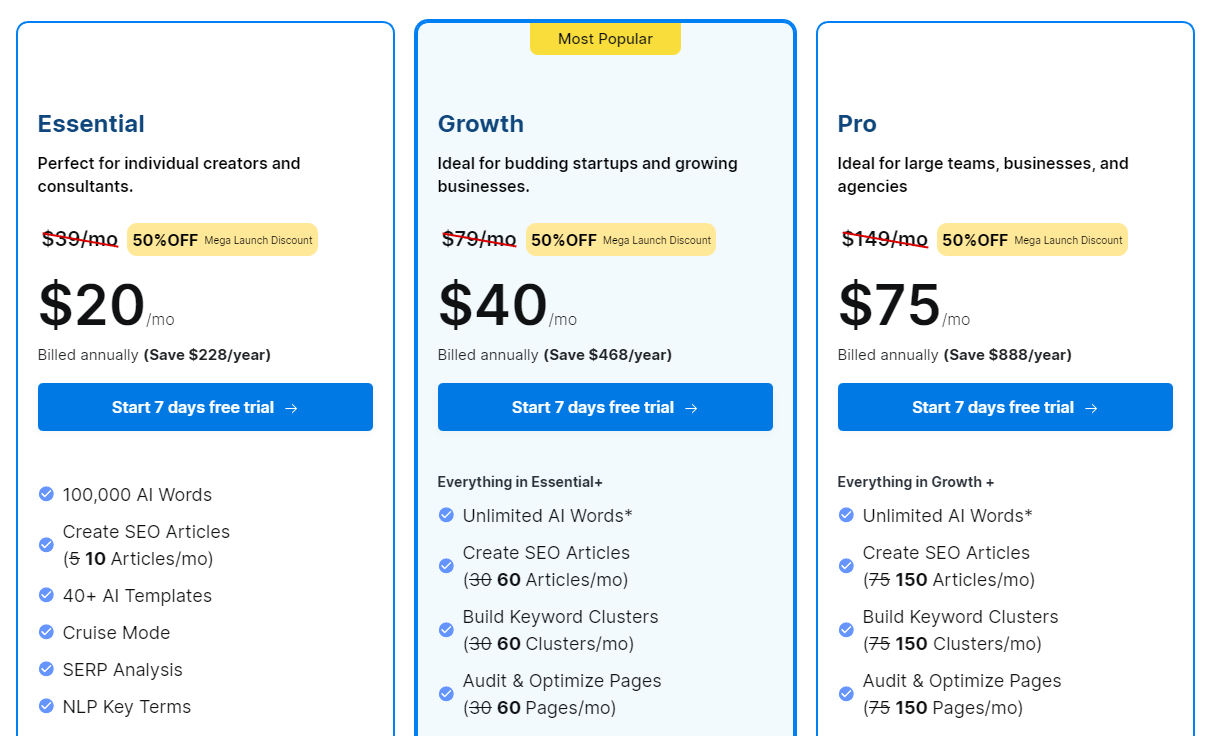The image size is (1212, 736).
Task: Click checkmark icon next to NLP Key Terms
Action: point(46,706)
